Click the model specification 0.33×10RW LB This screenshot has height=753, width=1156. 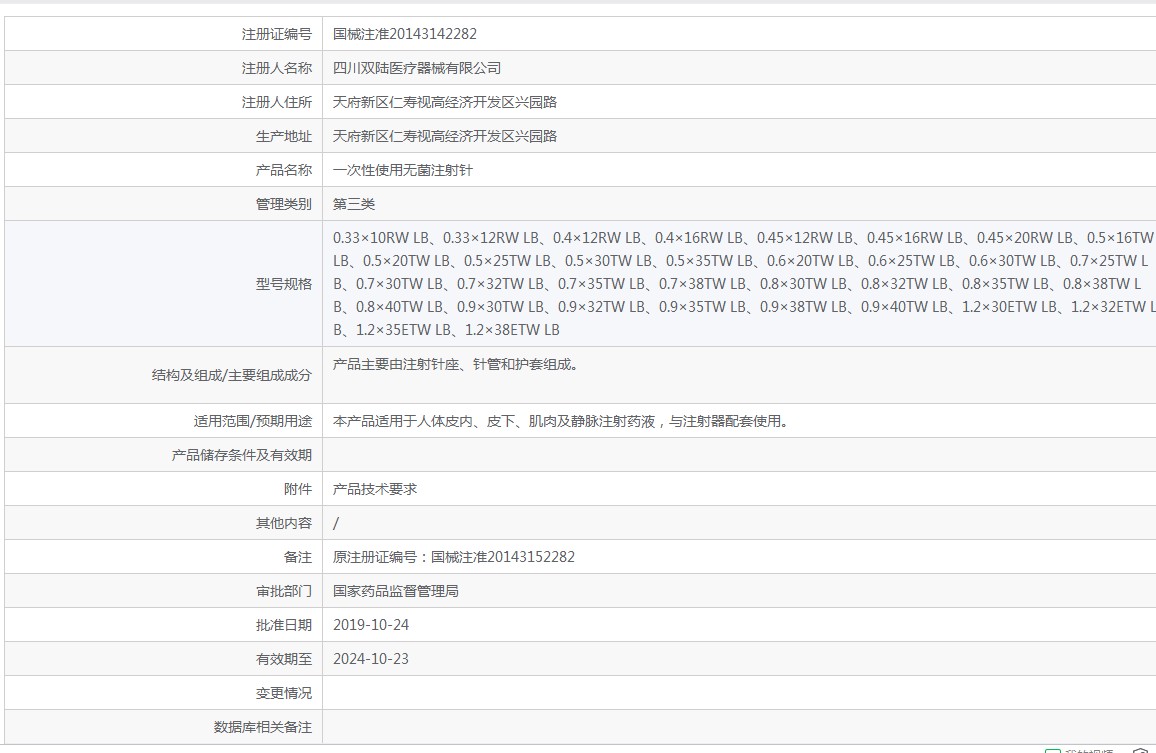click(x=380, y=237)
